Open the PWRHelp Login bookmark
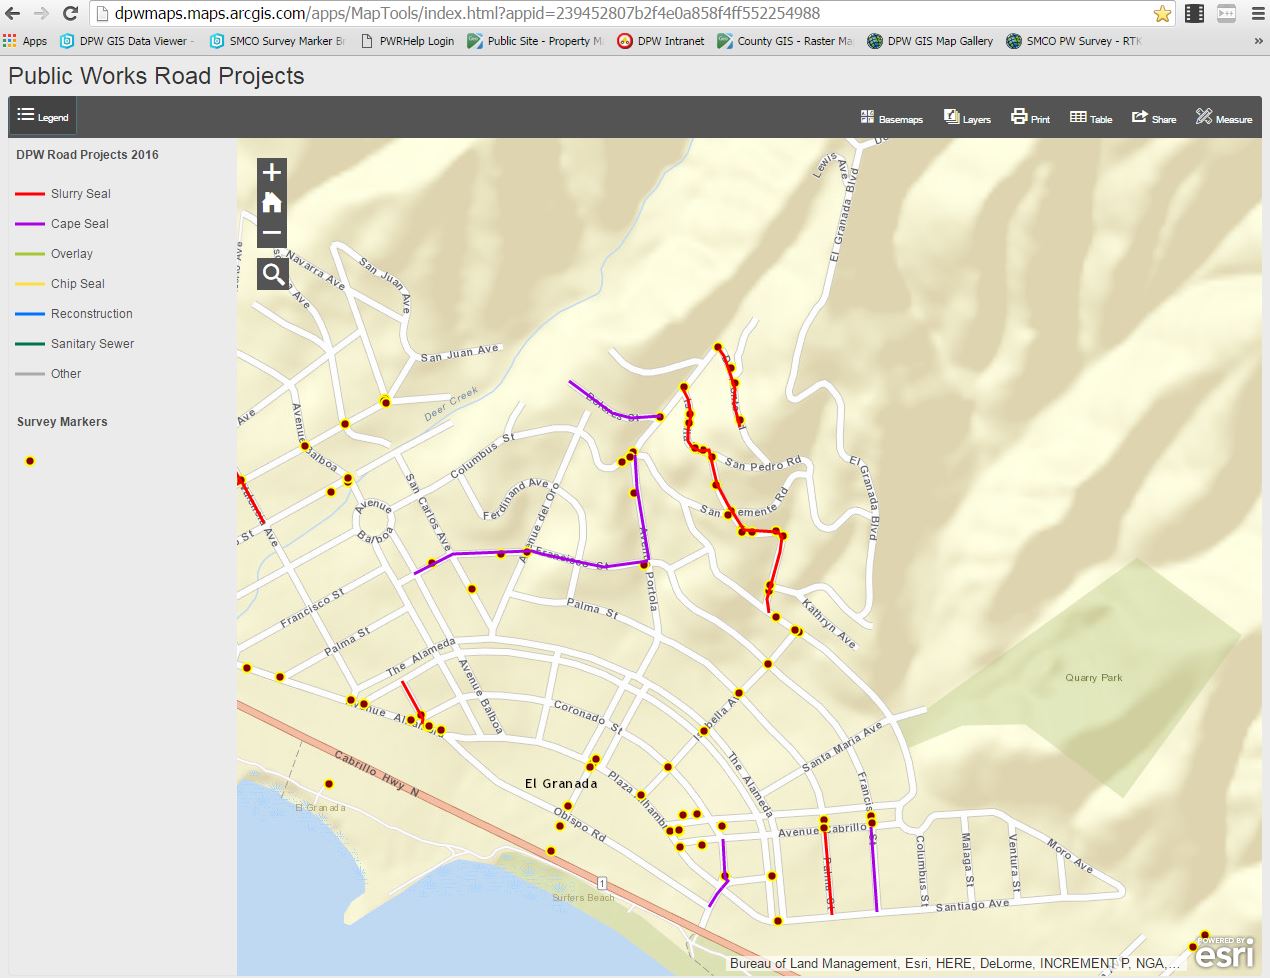The width and height of the screenshot is (1270, 978). [406, 41]
